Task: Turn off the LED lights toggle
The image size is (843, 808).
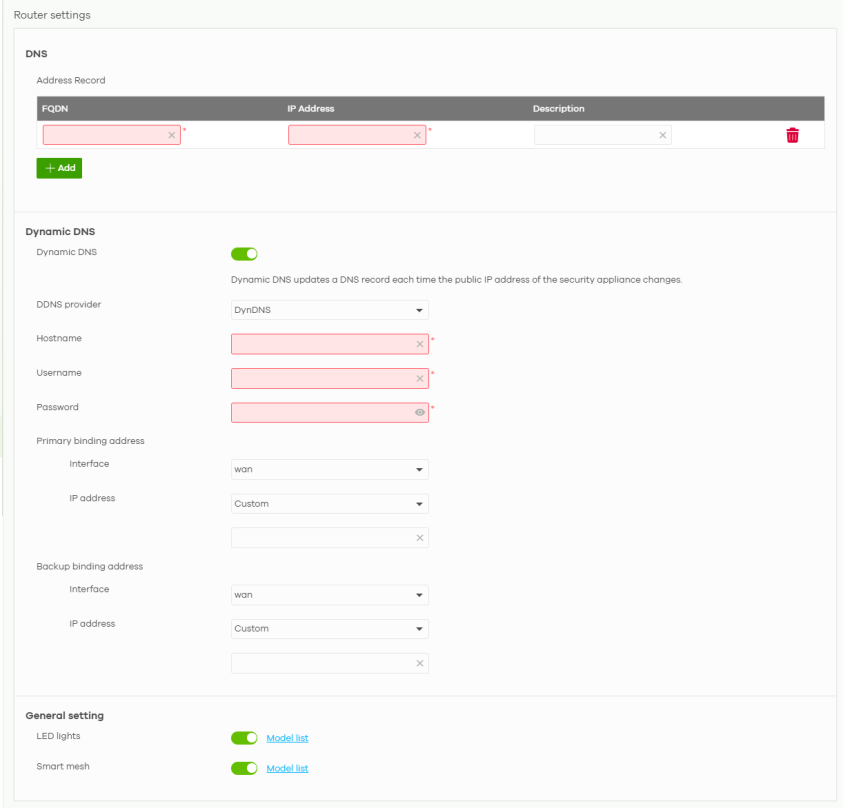Action: tap(245, 738)
